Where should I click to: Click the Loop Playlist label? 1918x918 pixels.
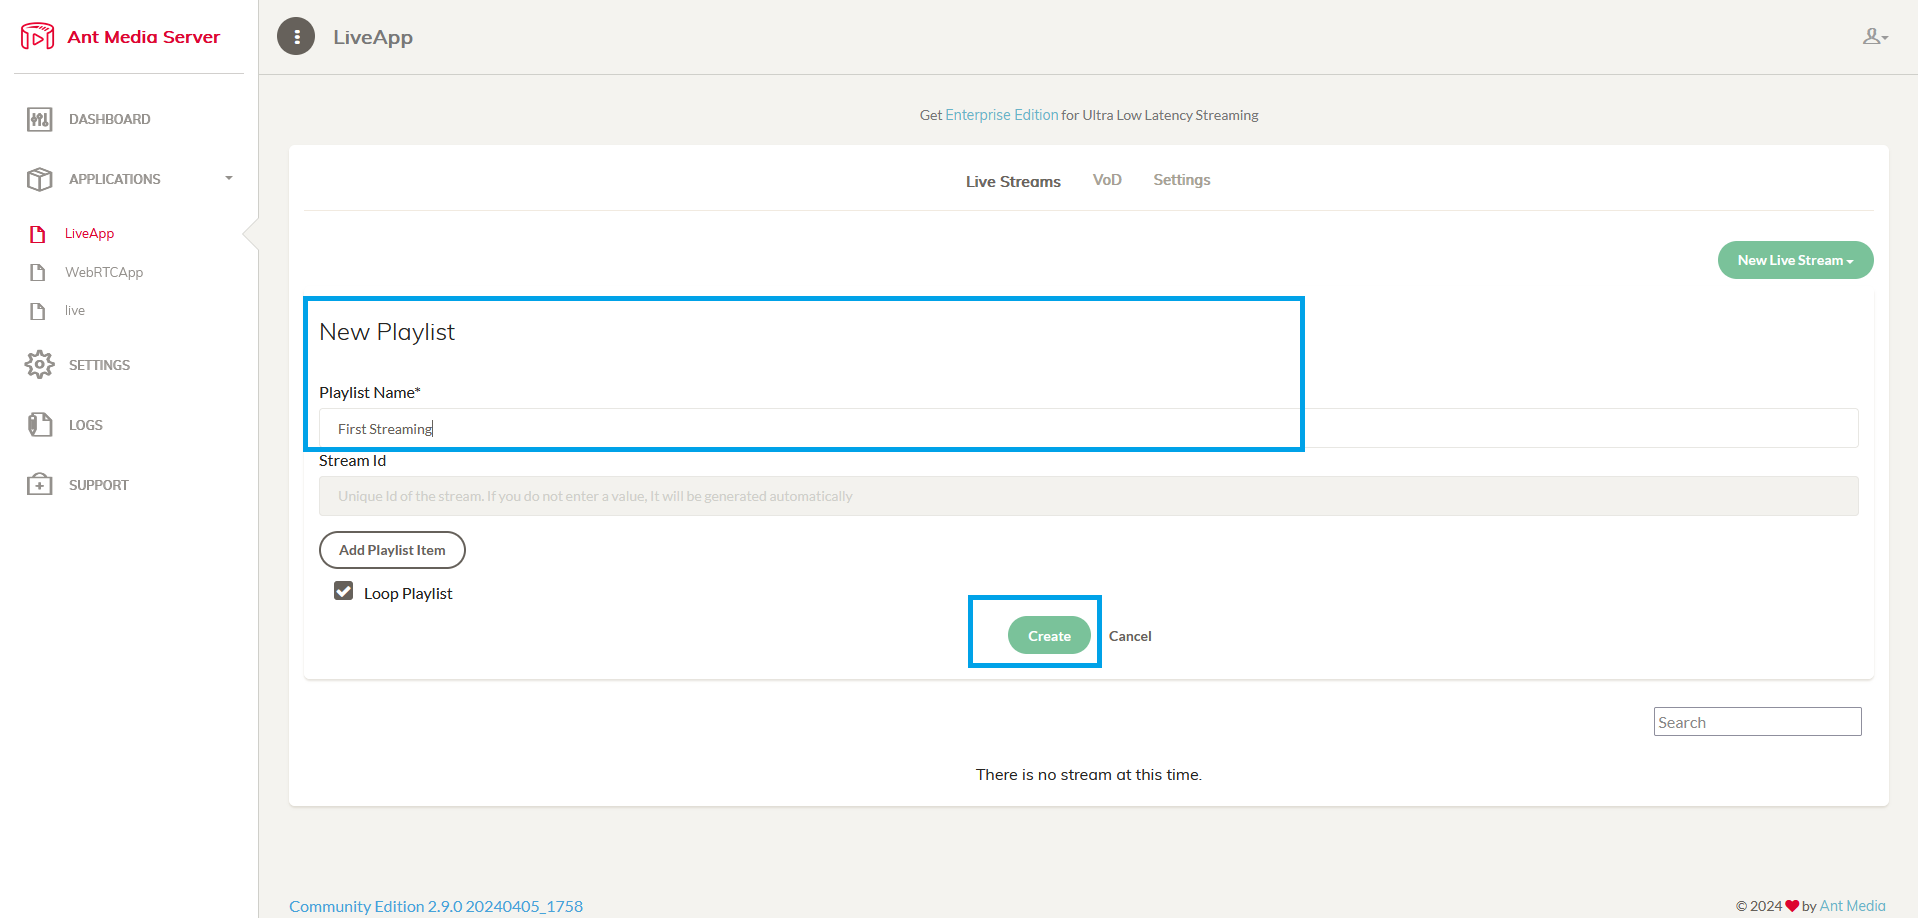[x=408, y=593]
